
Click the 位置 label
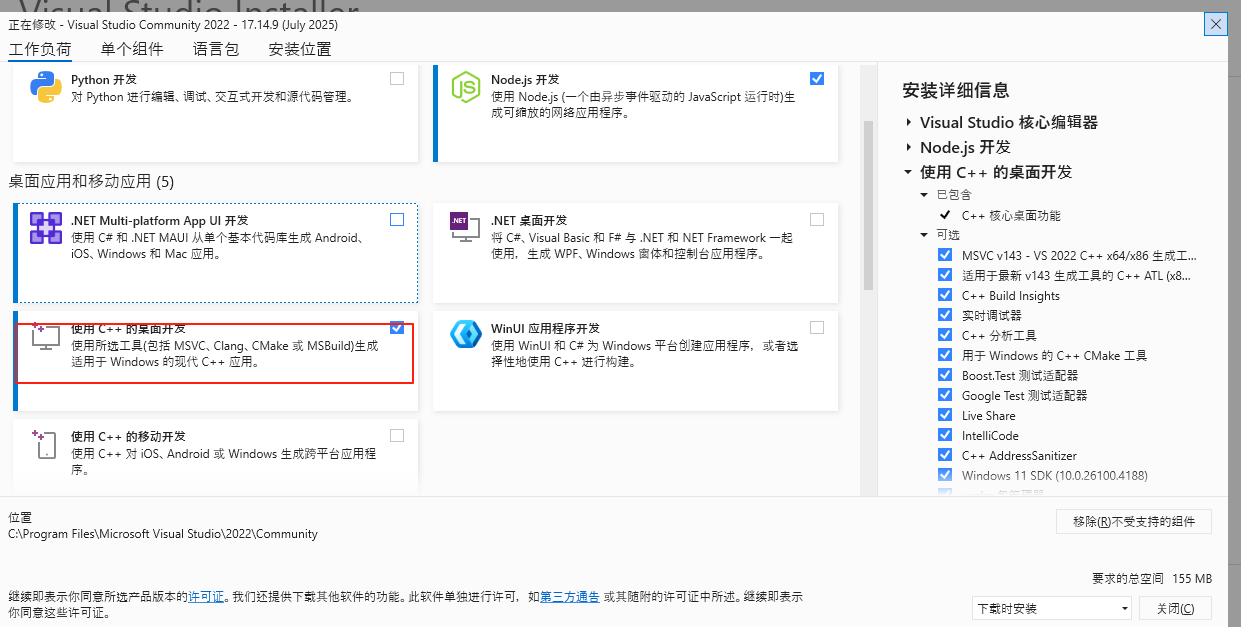(x=20, y=518)
